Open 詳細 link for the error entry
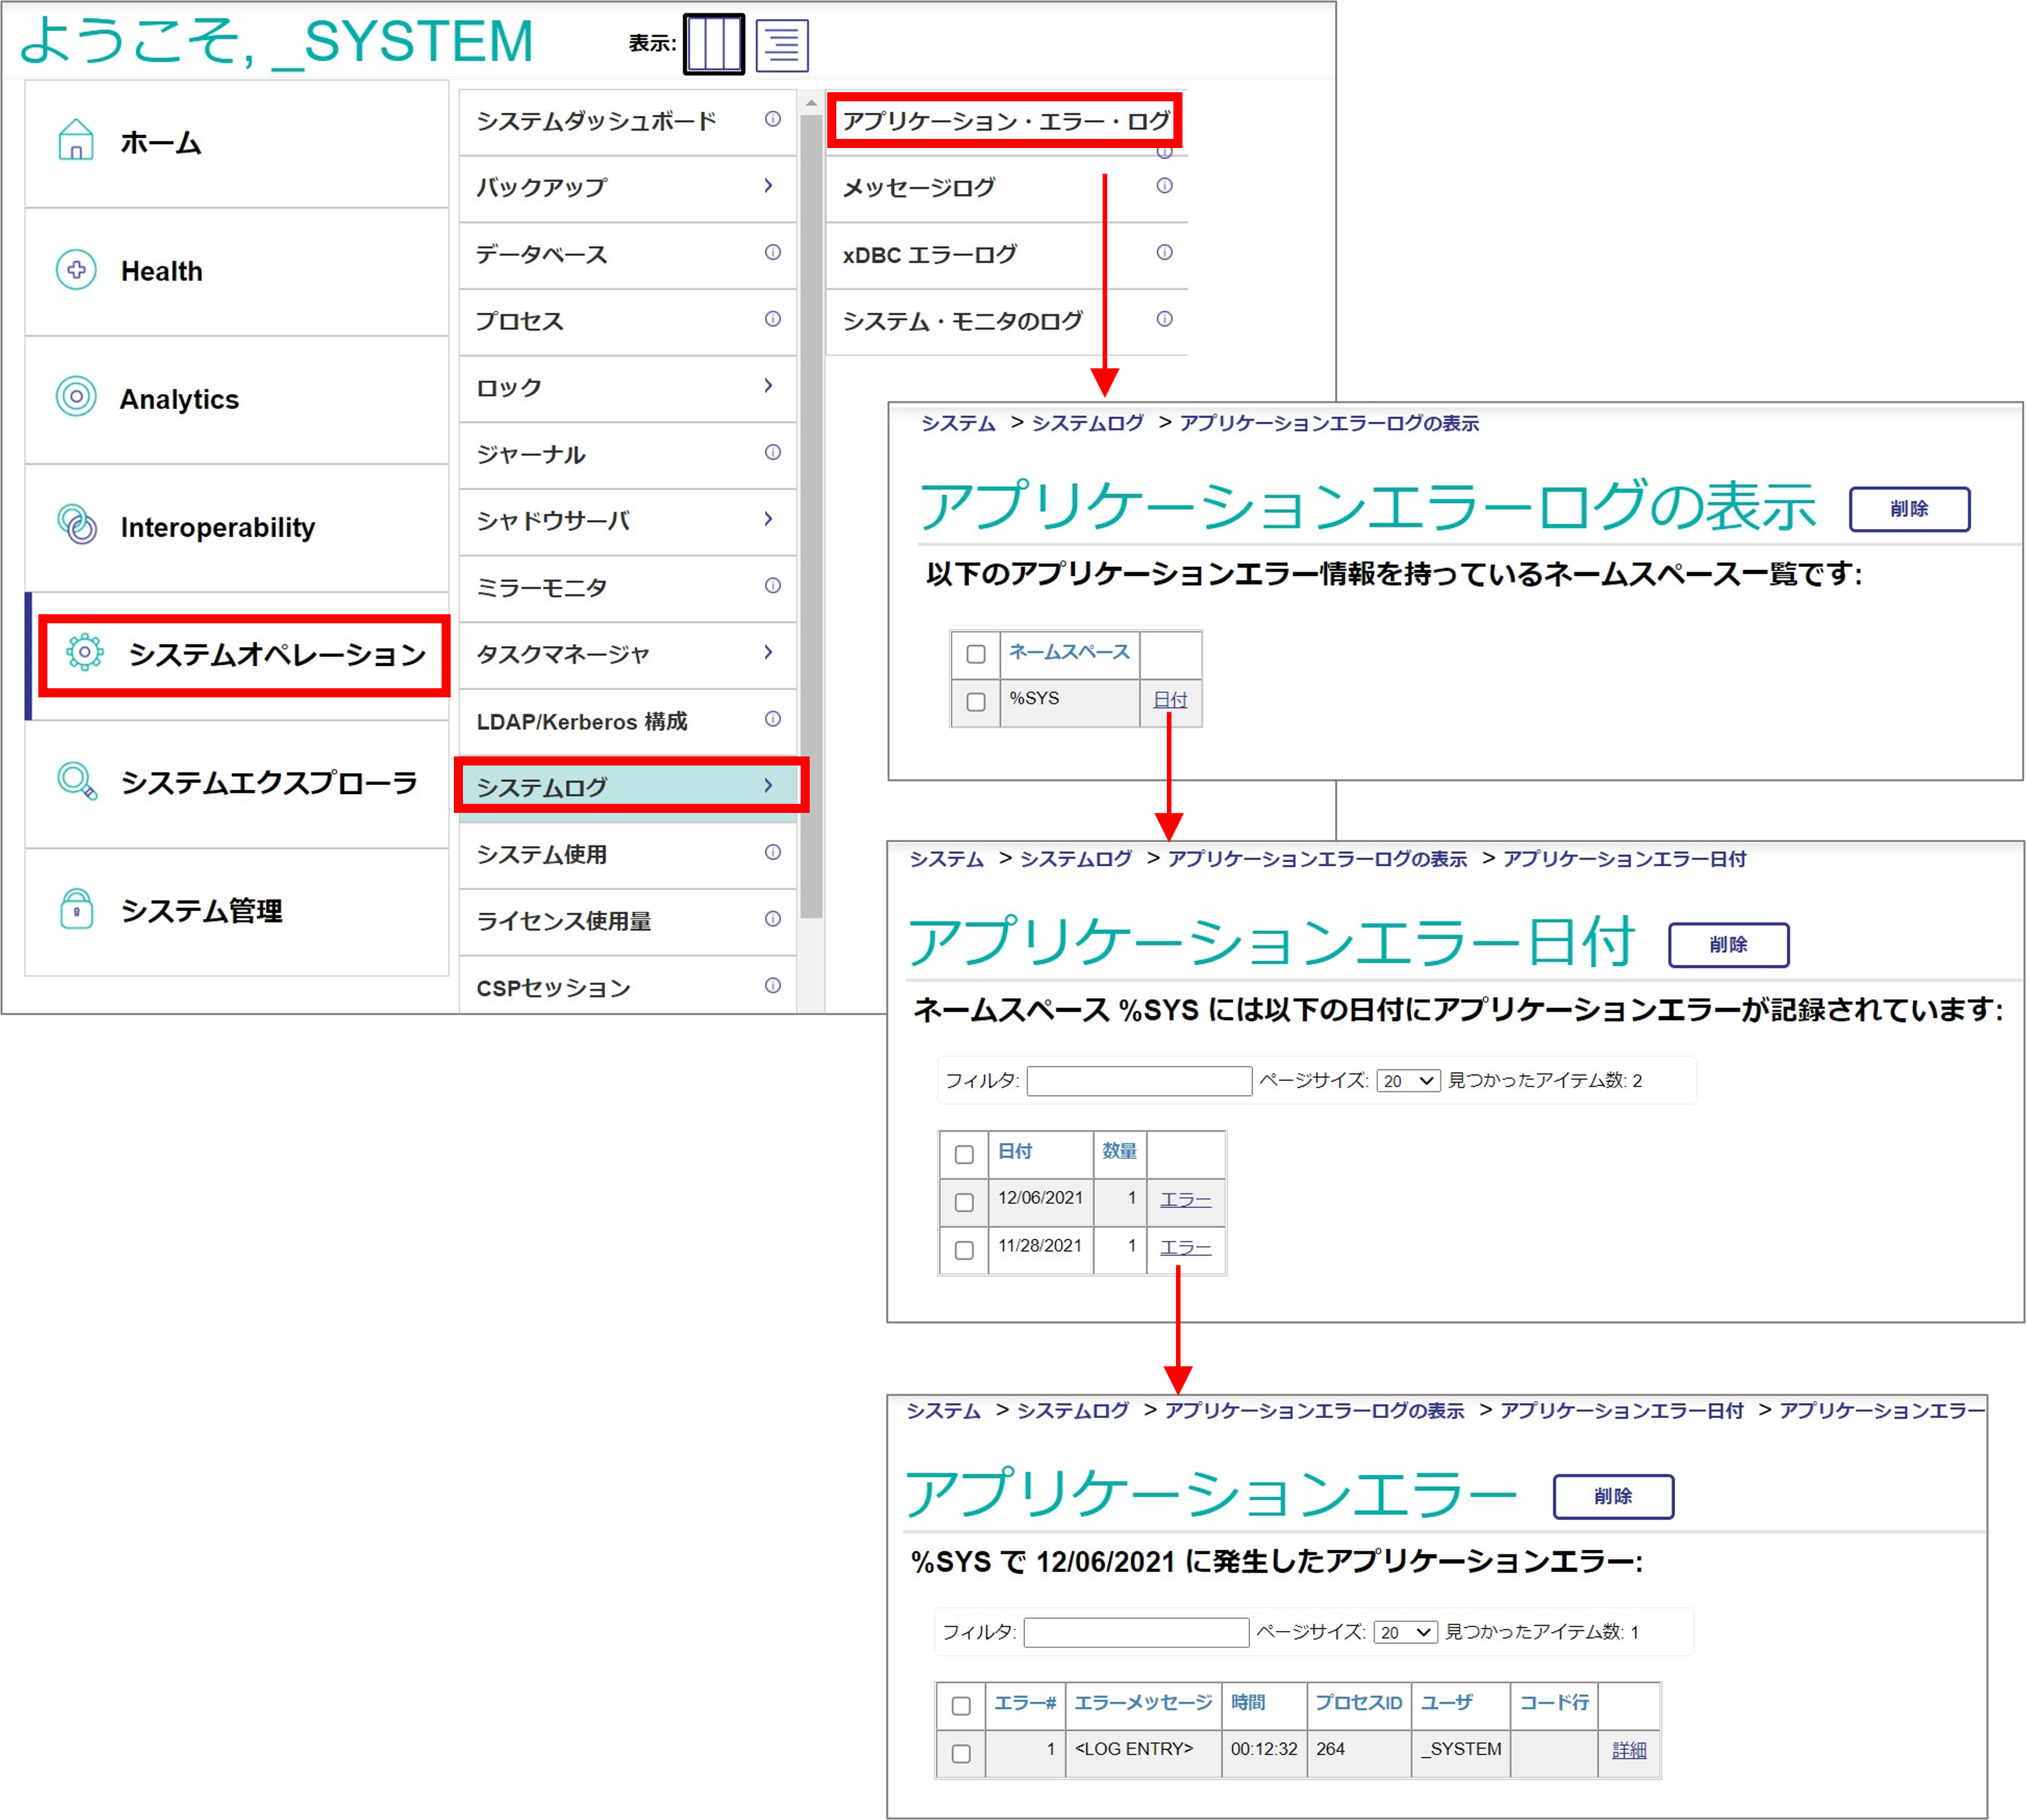 [1628, 1750]
